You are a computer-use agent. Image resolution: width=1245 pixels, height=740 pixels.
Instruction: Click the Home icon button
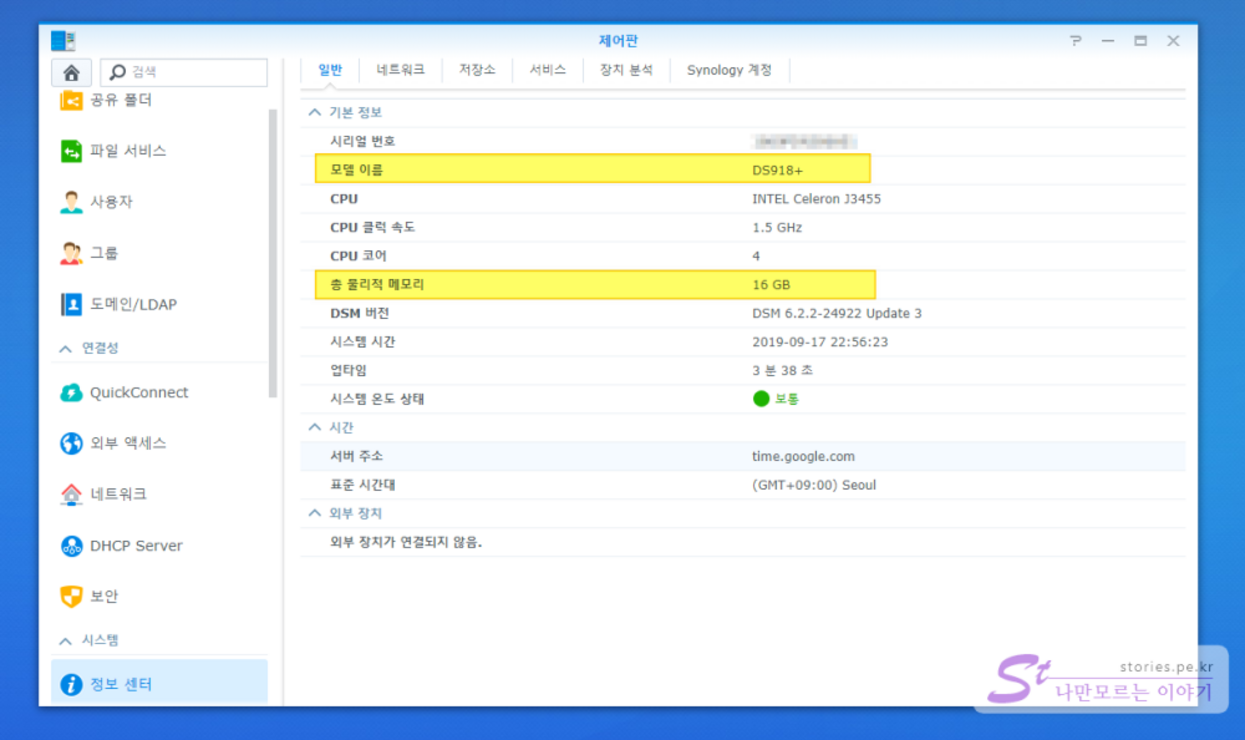point(71,73)
